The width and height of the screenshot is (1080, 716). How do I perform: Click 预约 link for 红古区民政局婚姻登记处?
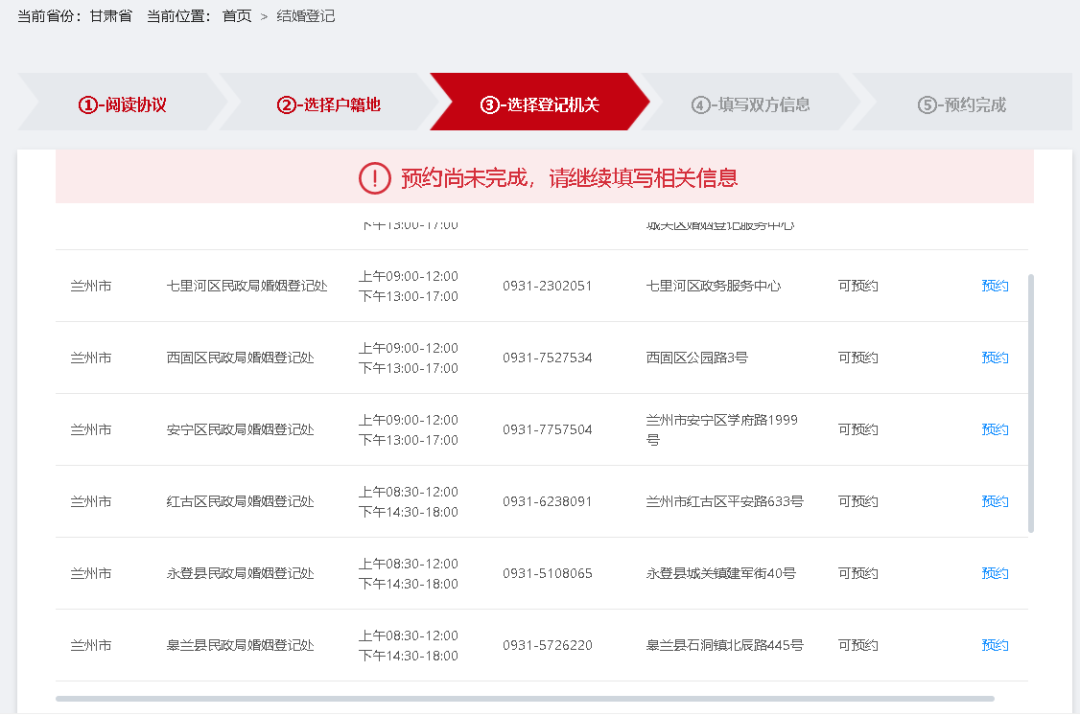(x=994, y=502)
